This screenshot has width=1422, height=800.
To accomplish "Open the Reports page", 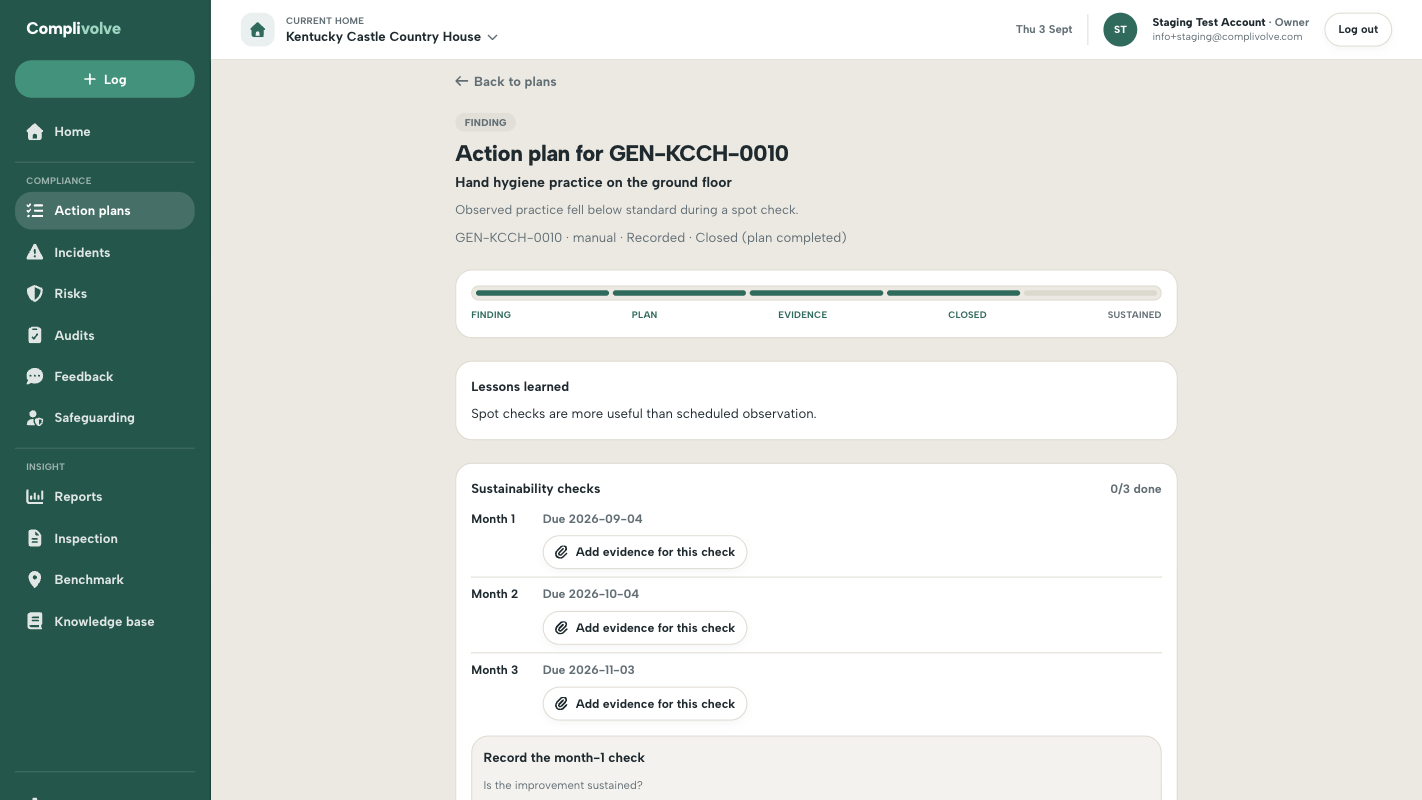I will [x=105, y=497].
